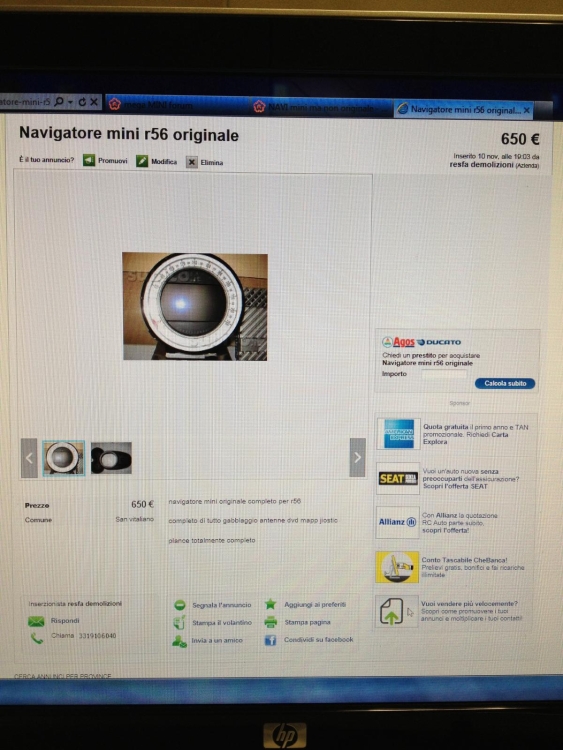Click the Allianz ad logo

(x=397, y=522)
